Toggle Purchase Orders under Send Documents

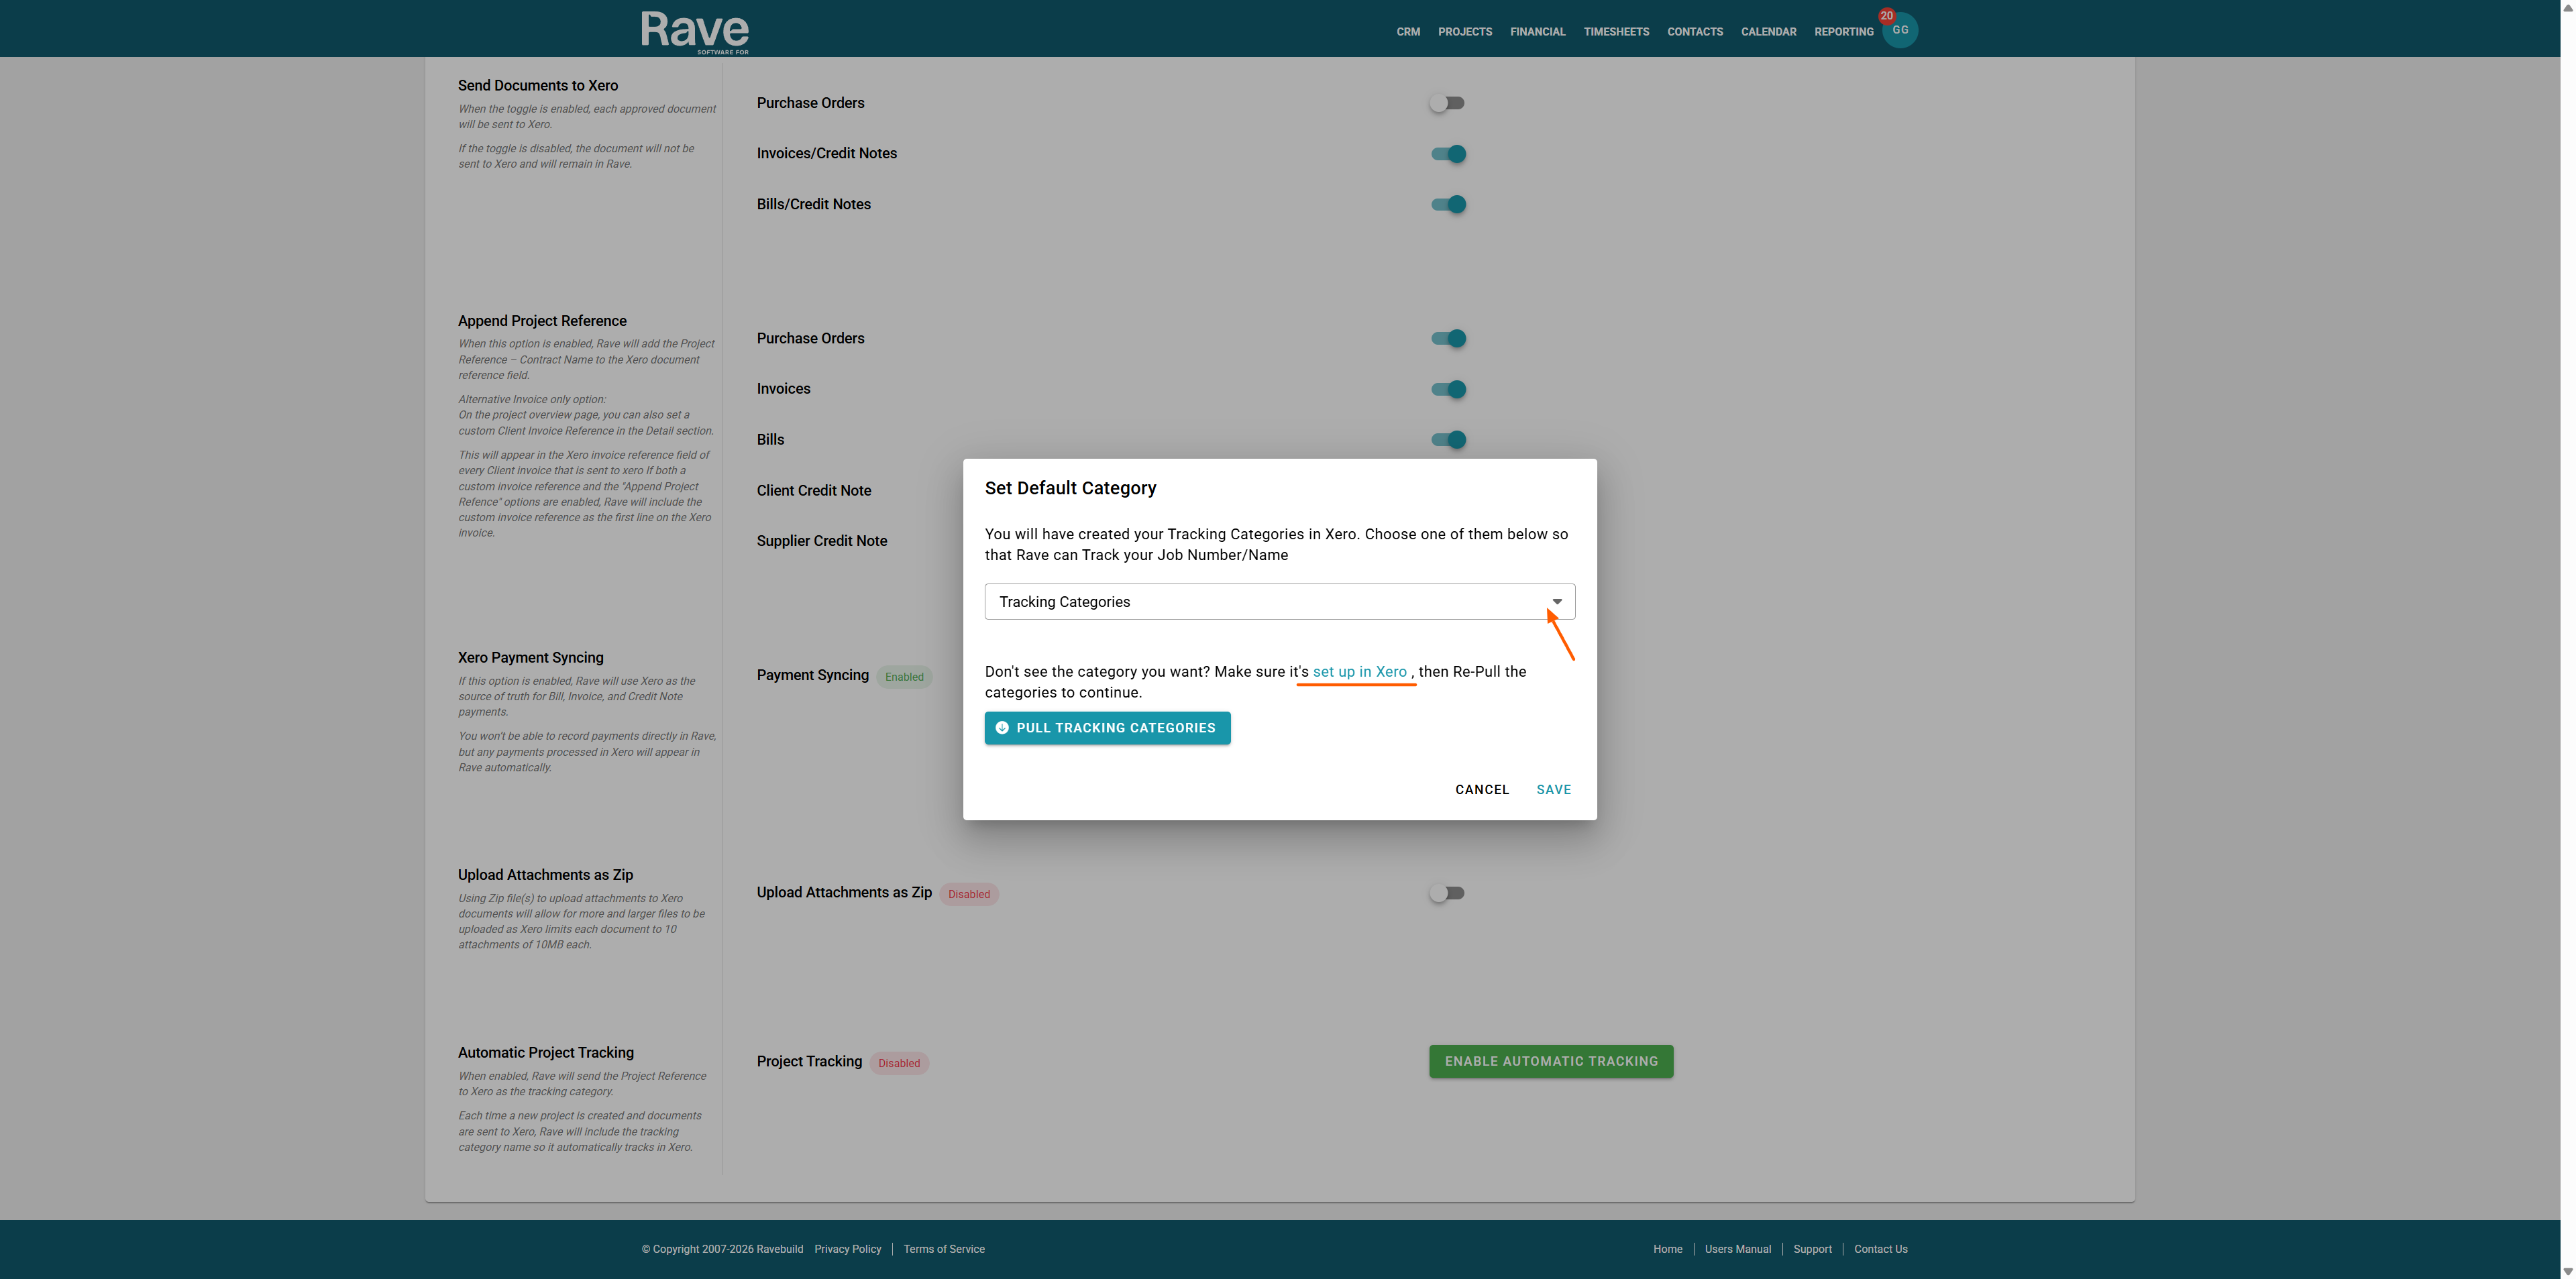[x=1447, y=103]
